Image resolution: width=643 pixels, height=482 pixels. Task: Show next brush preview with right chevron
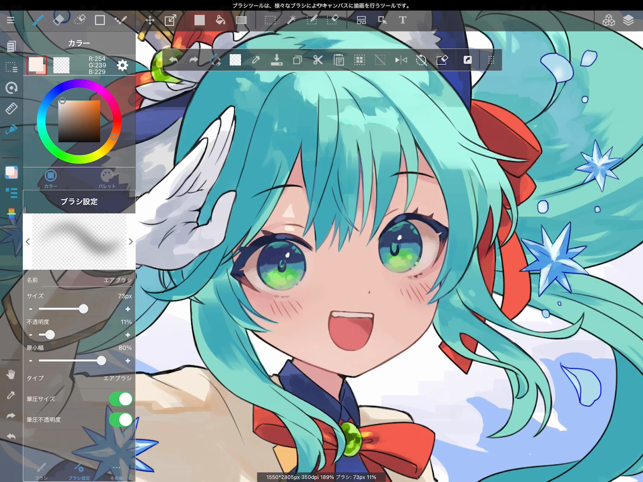[x=130, y=241]
